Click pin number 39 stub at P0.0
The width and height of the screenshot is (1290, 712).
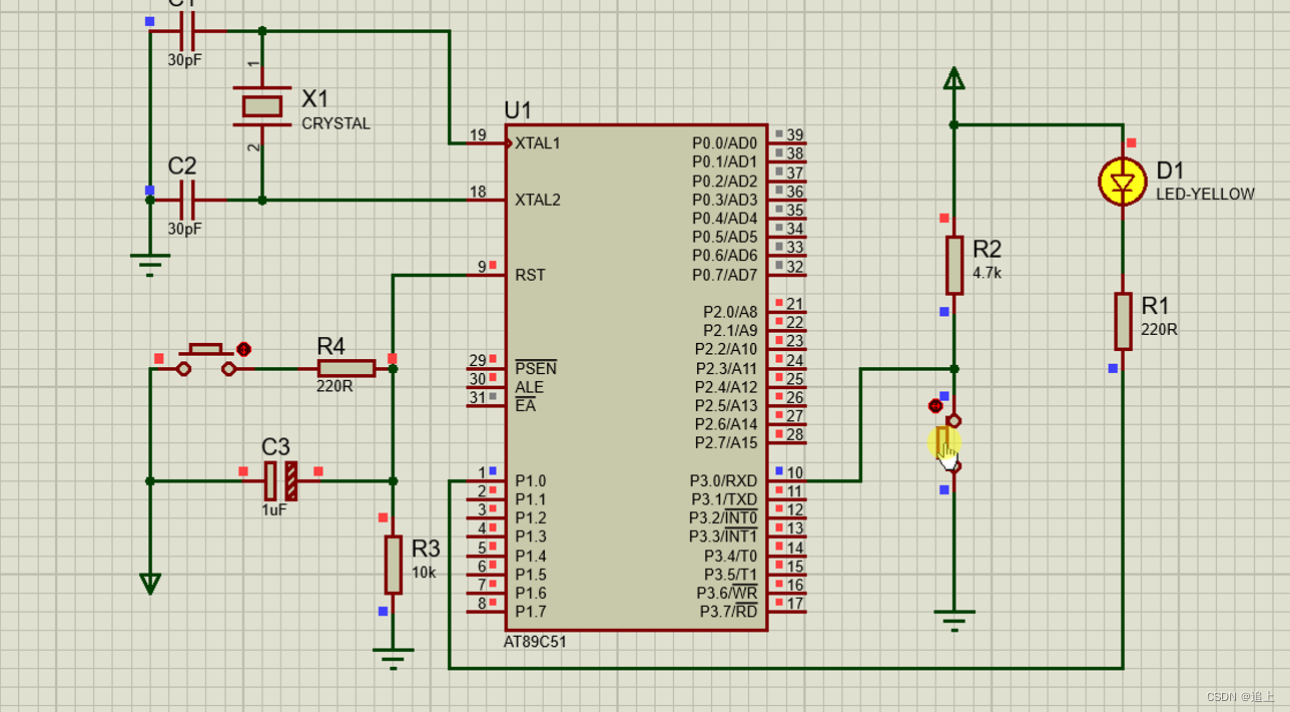click(x=787, y=143)
